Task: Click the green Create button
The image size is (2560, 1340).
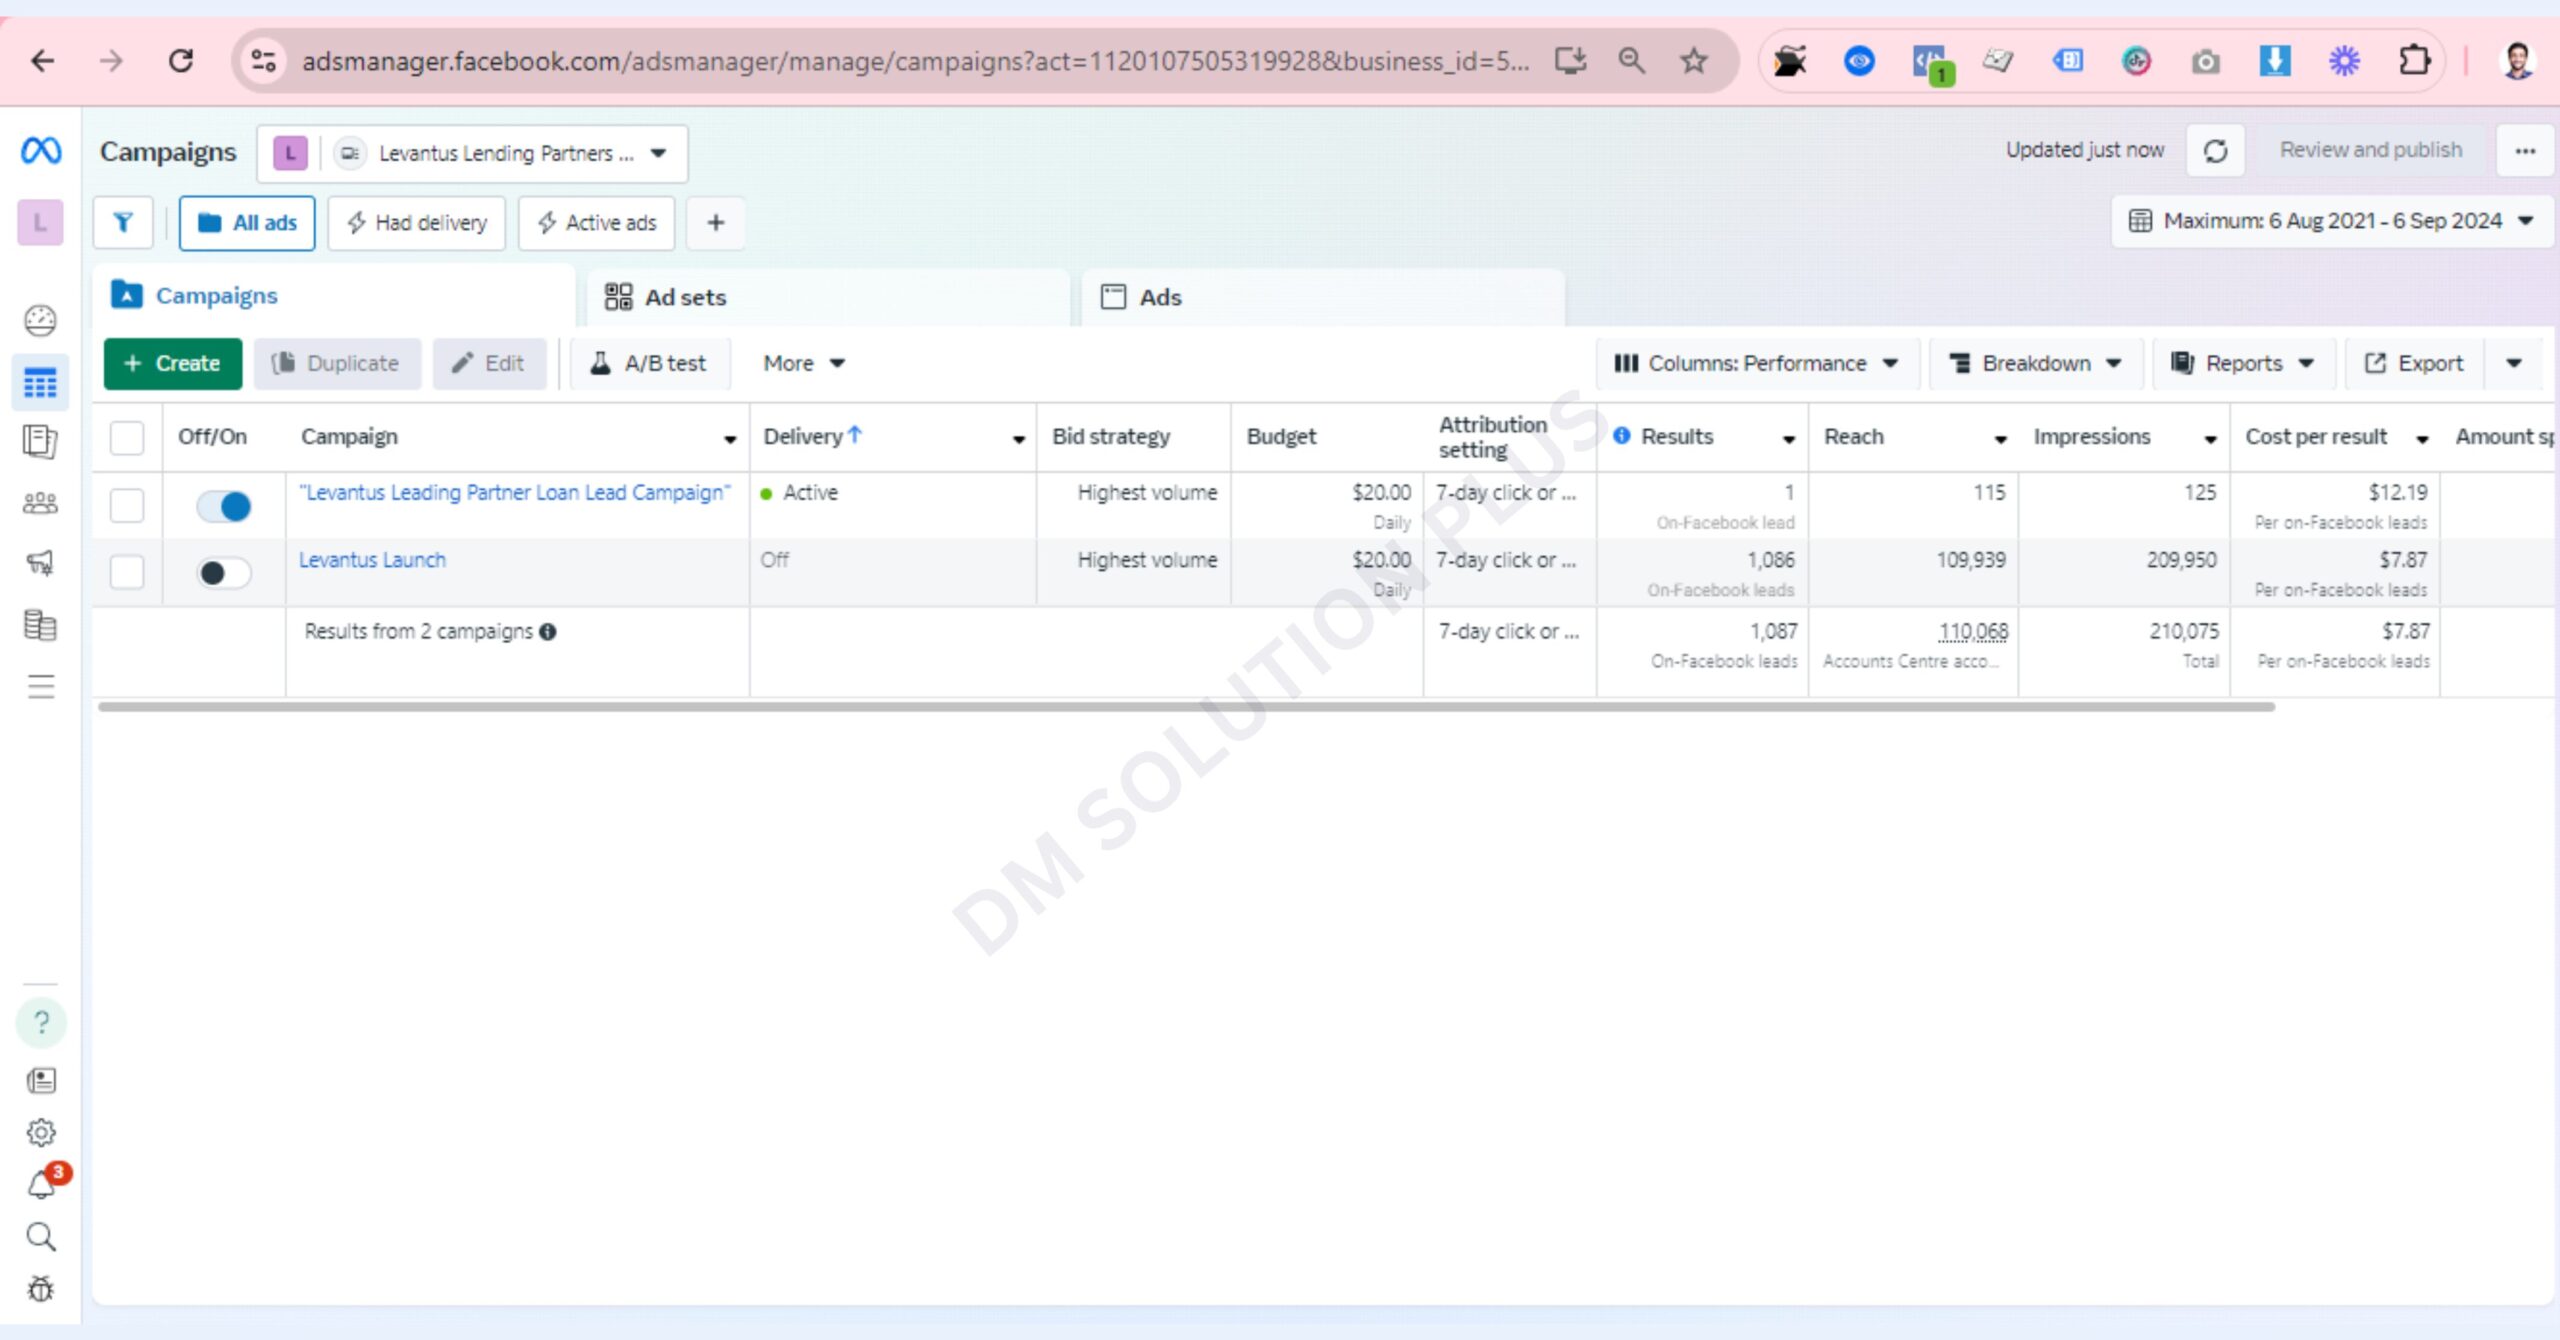Action: tap(172, 363)
